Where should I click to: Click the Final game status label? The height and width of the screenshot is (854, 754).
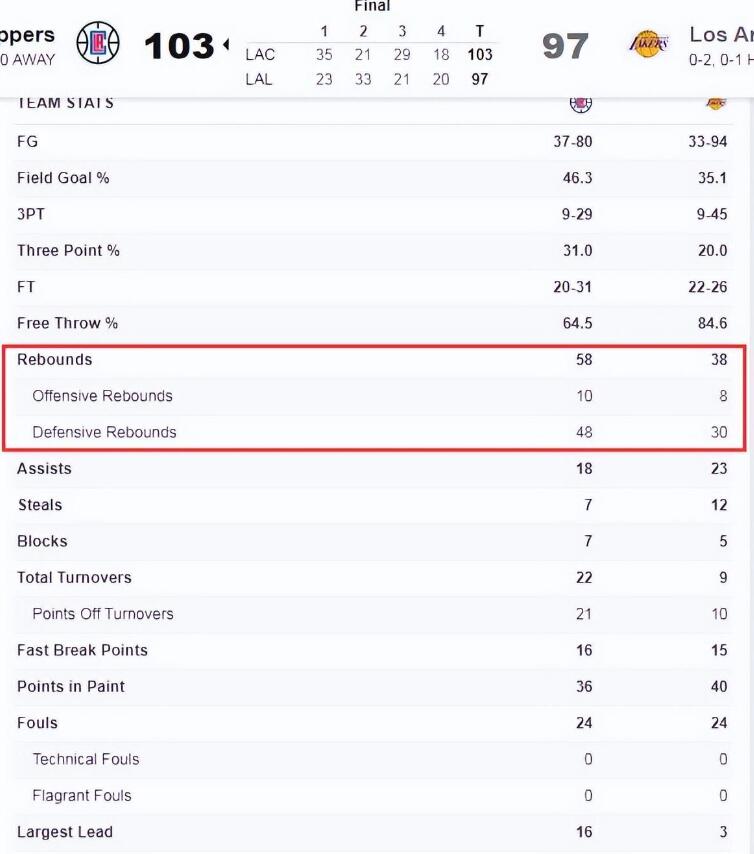(372, 6)
